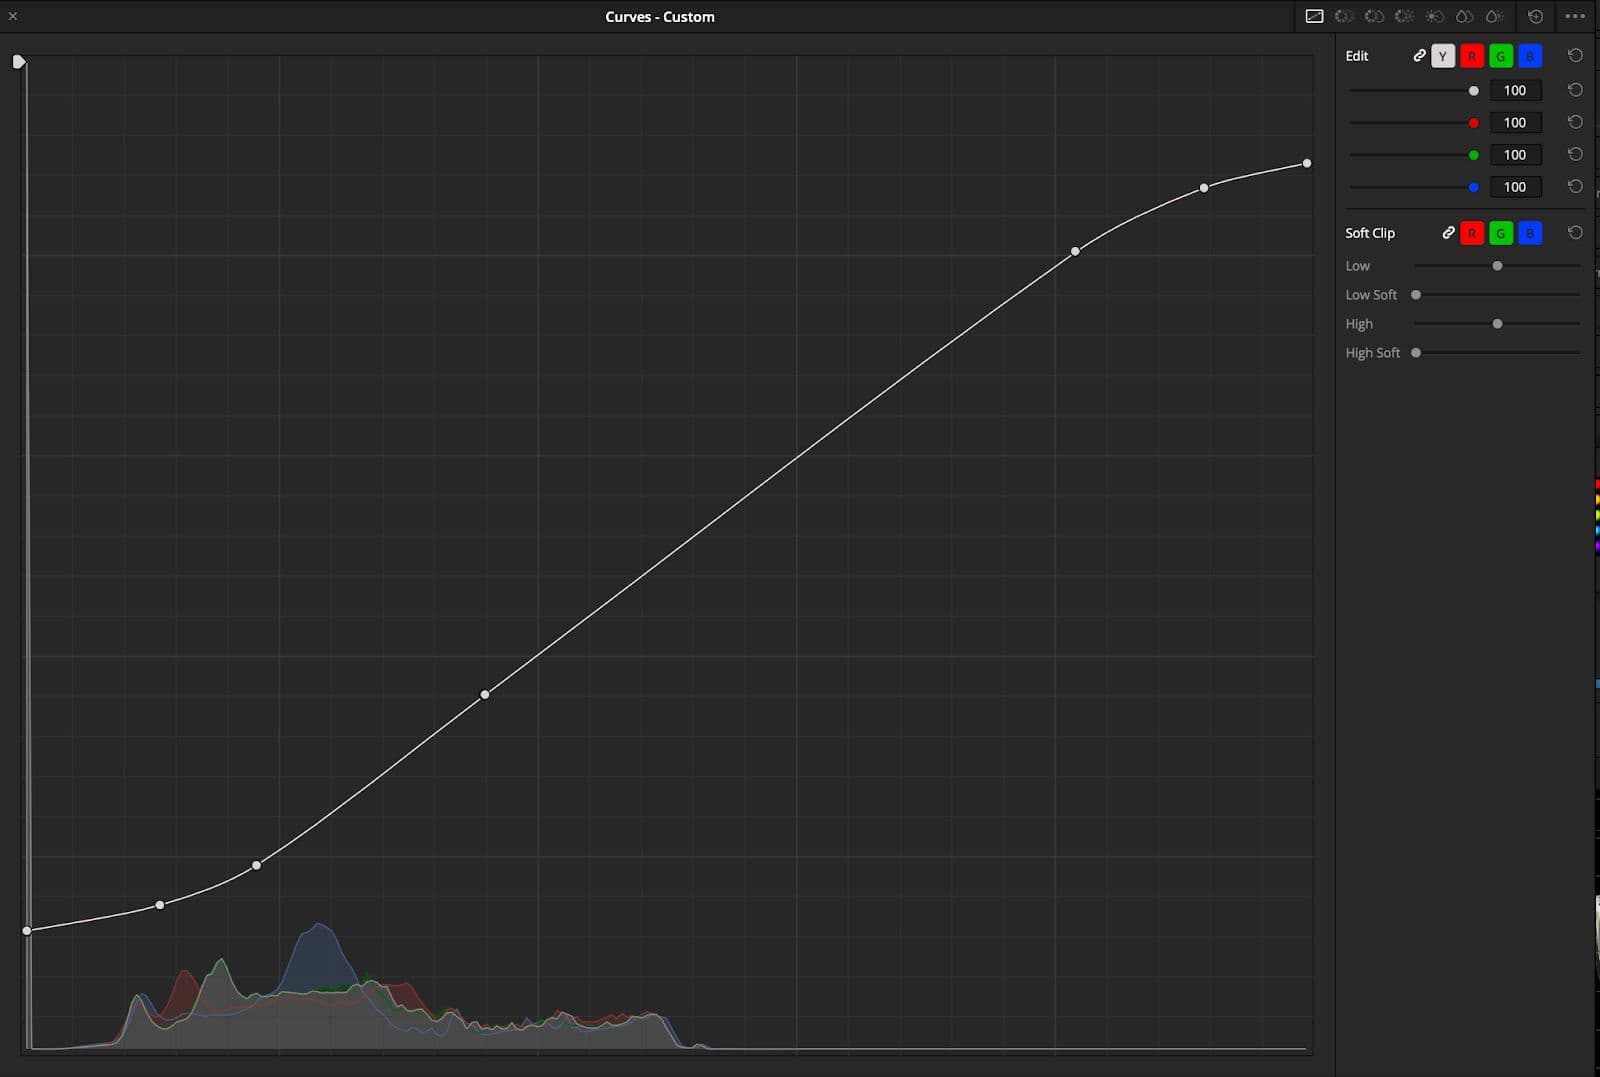1600x1077 pixels.
Task: Switch to Hue vs Lum curve icon
Action: pyautogui.click(x=1404, y=17)
